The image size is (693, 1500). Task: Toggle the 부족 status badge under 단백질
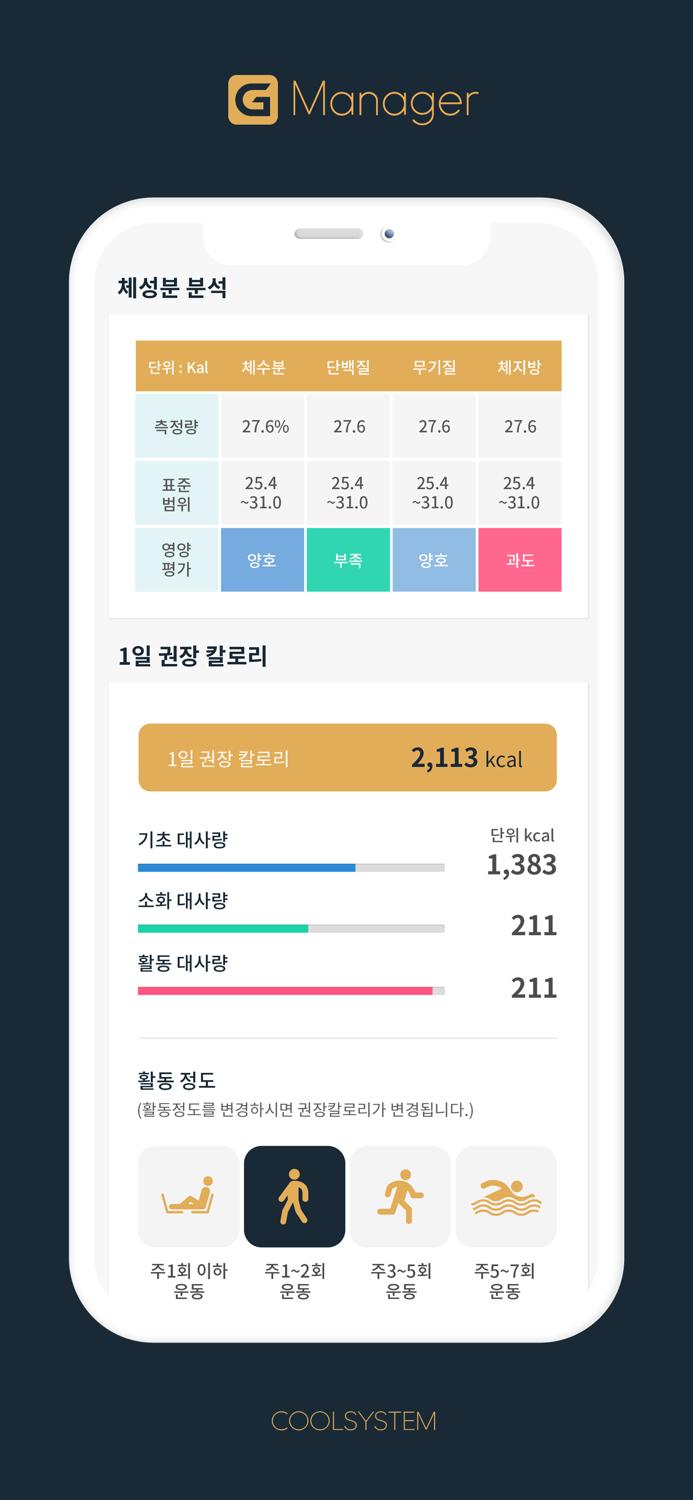[x=348, y=560]
